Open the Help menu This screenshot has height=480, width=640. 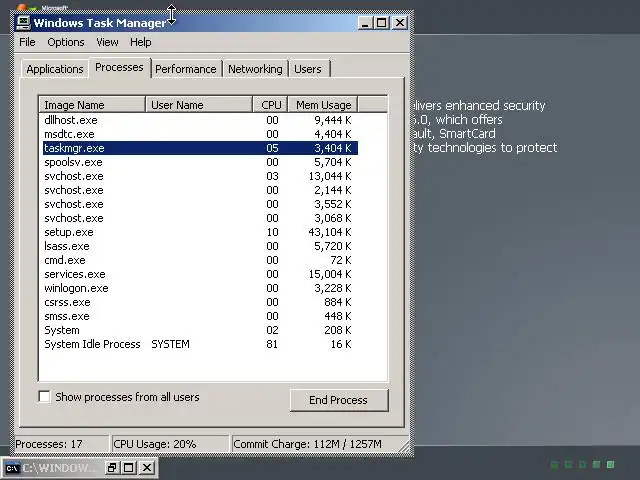(x=141, y=42)
